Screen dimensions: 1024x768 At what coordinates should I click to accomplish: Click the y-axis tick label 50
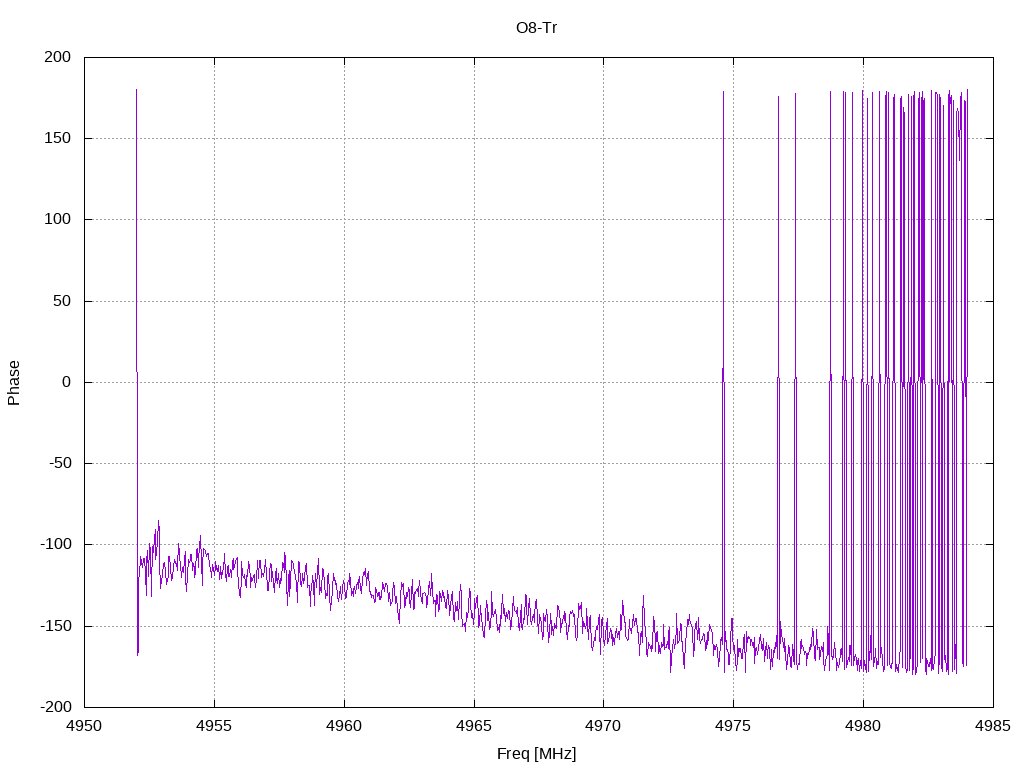pyautogui.click(x=62, y=301)
